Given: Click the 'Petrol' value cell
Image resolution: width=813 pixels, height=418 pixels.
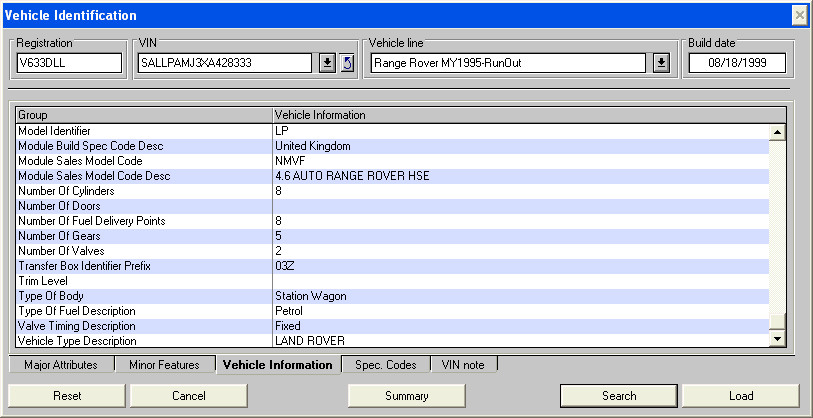Looking at the screenshot, I should pyautogui.click(x=521, y=312).
